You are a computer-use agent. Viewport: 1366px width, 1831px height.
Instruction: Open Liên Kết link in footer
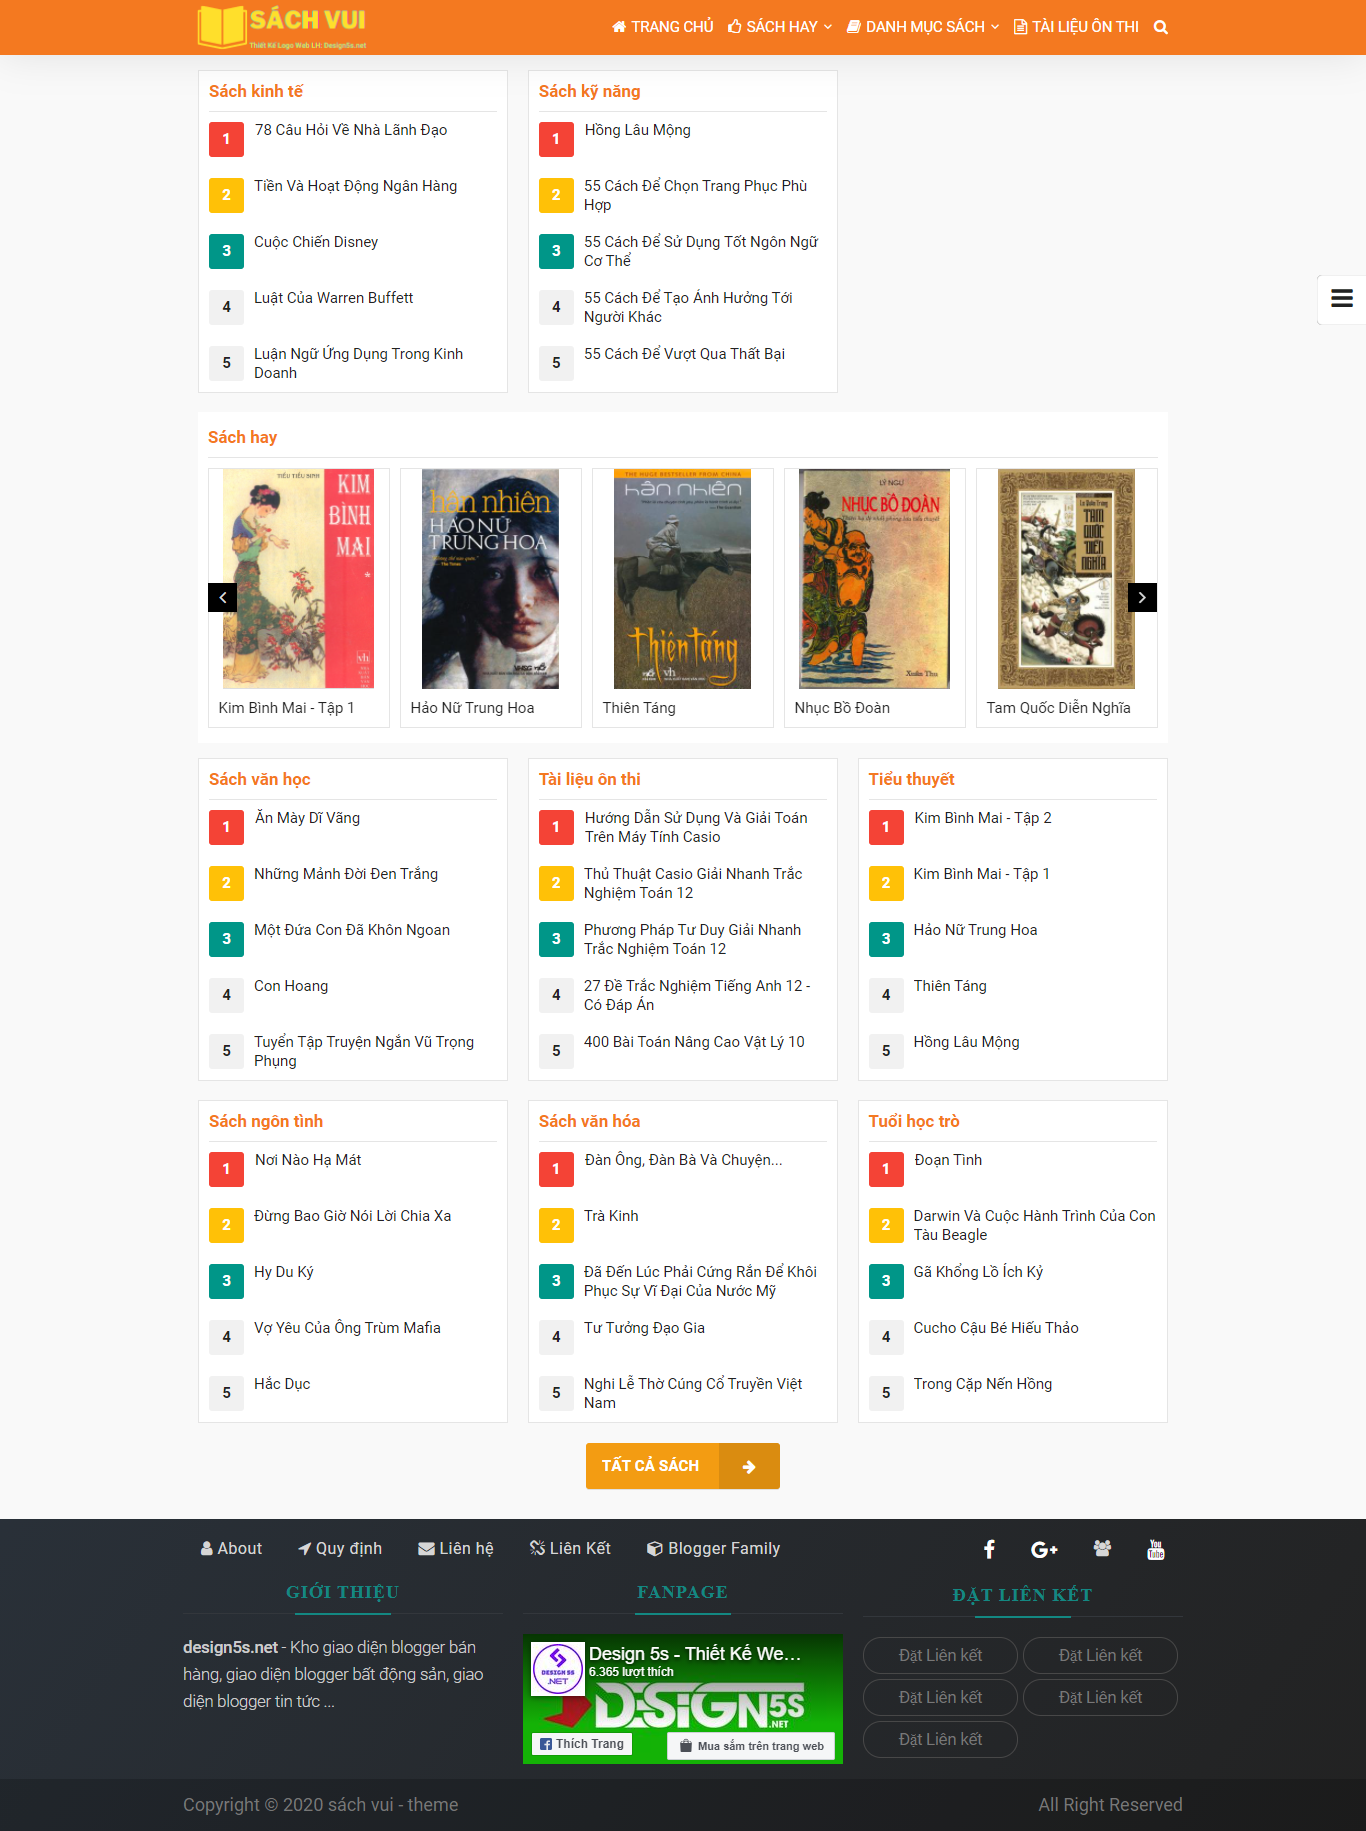pyautogui.click(x=570, y=1548)
